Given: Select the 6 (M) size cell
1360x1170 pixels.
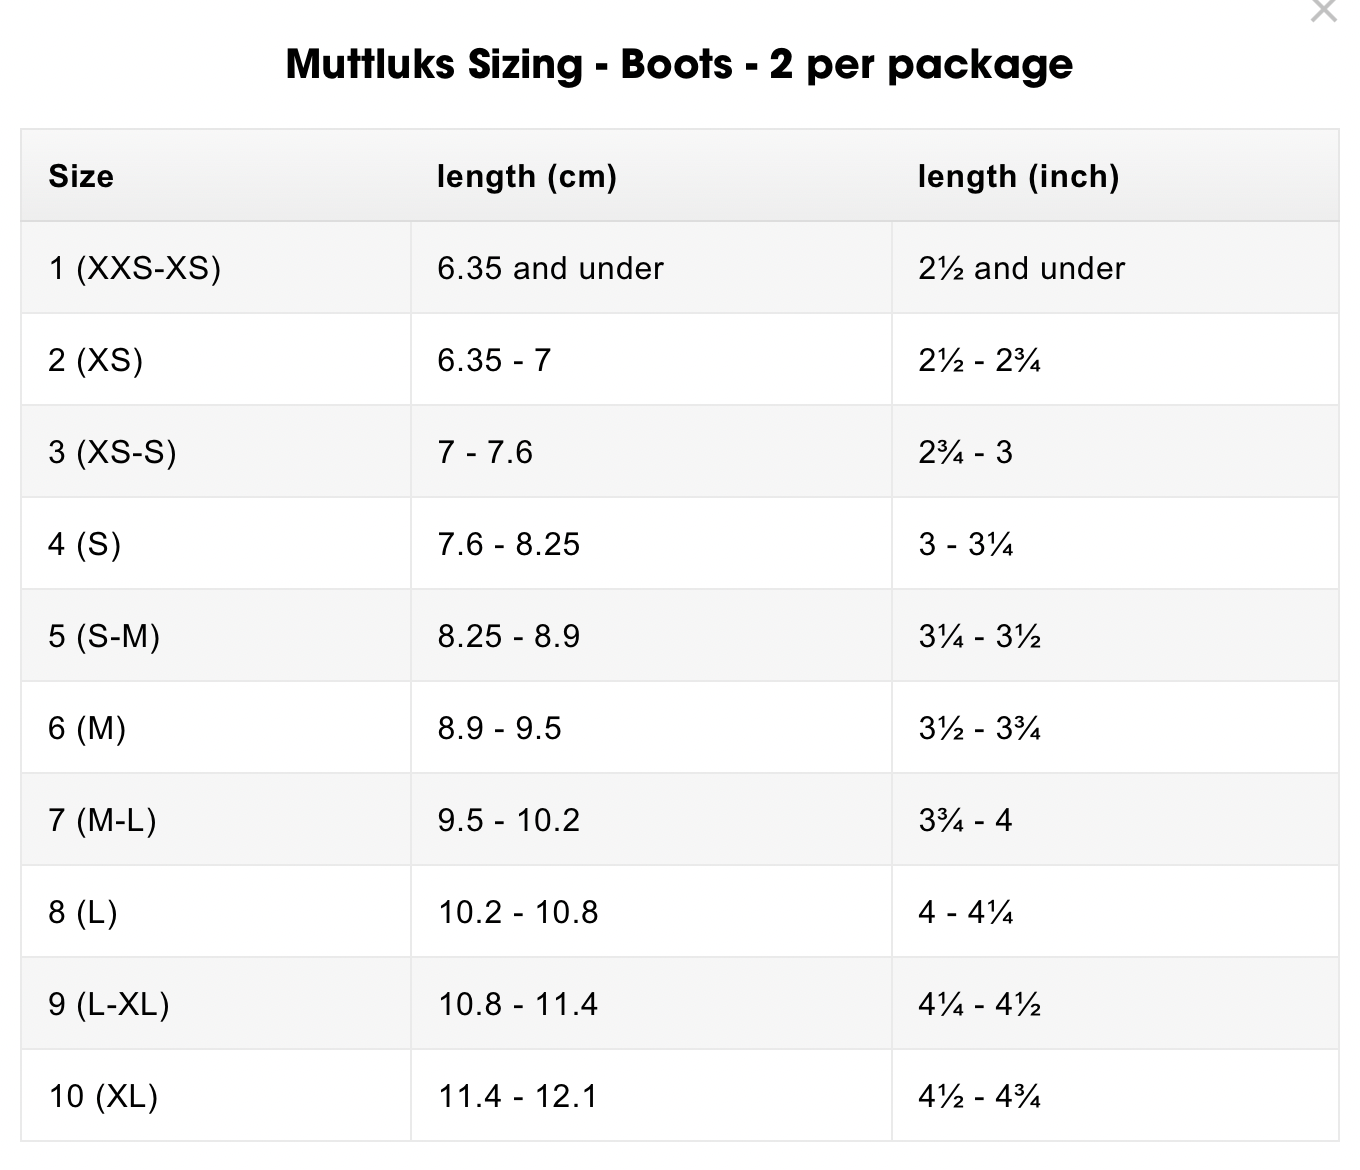Looking at the screenshot, I should pos(87,728).
